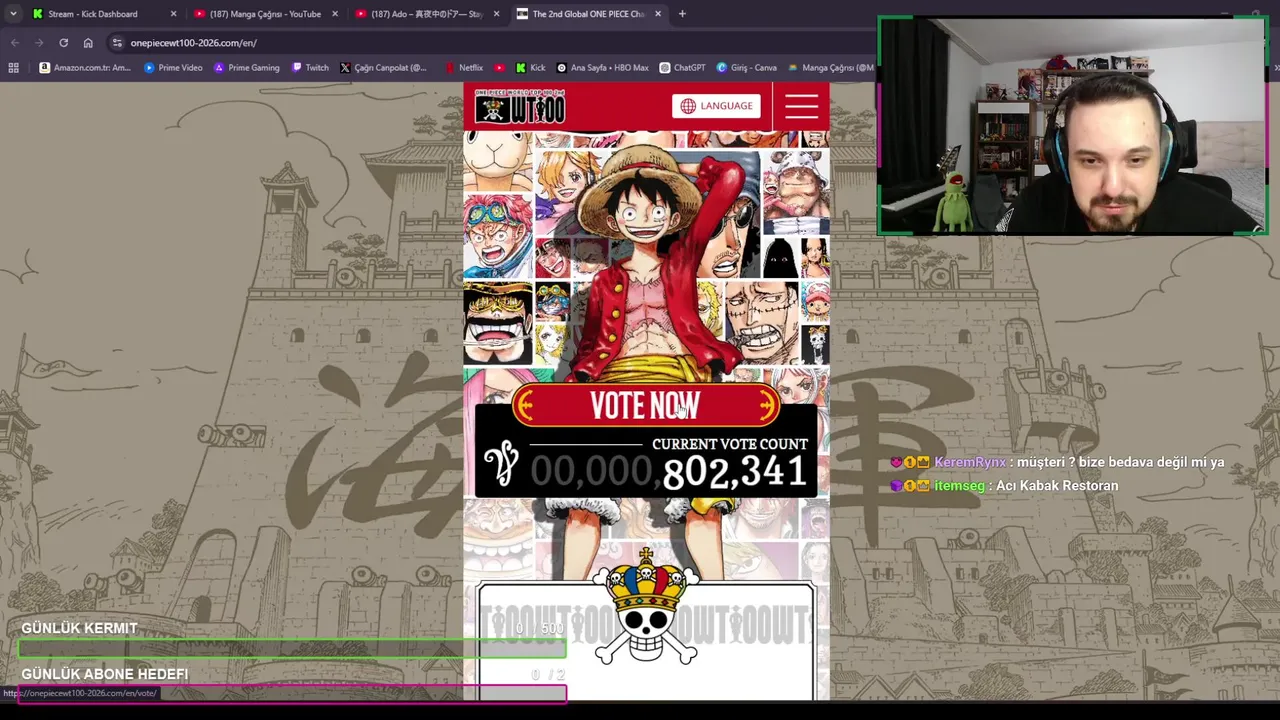Open the browser home page
Image resolution: width=1280 pixels, height=720 pixels.
point(88,43)
